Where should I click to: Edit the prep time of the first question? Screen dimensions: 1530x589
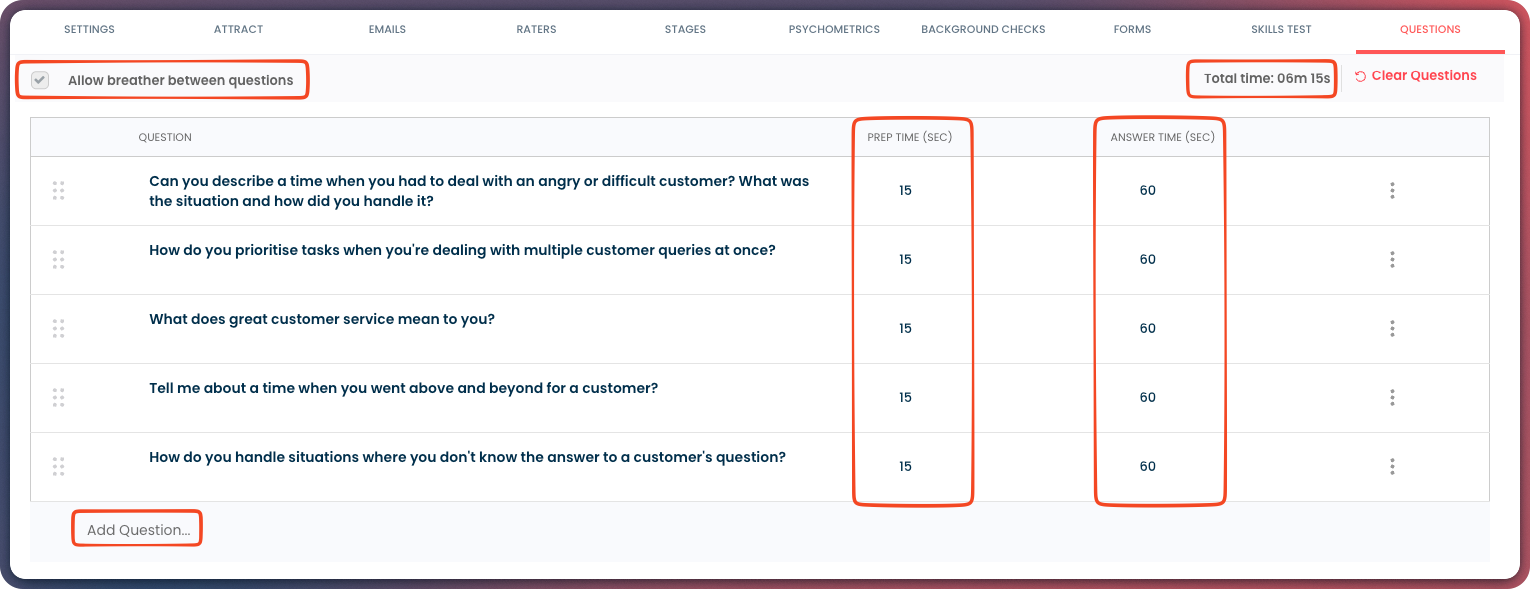point(905,190)
